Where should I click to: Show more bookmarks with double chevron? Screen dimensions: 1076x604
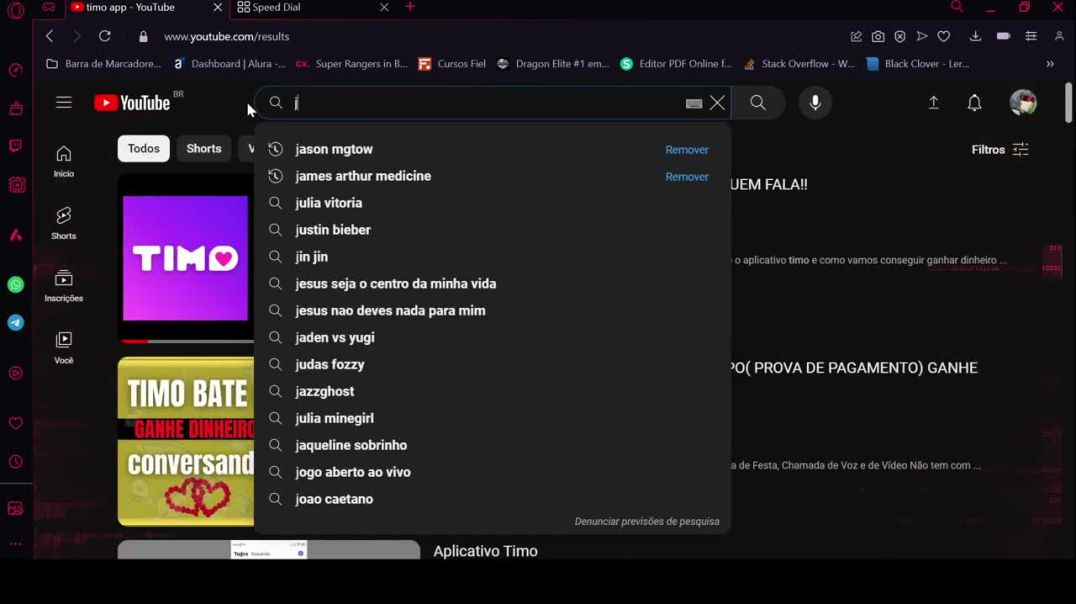tap(1050, 64)
